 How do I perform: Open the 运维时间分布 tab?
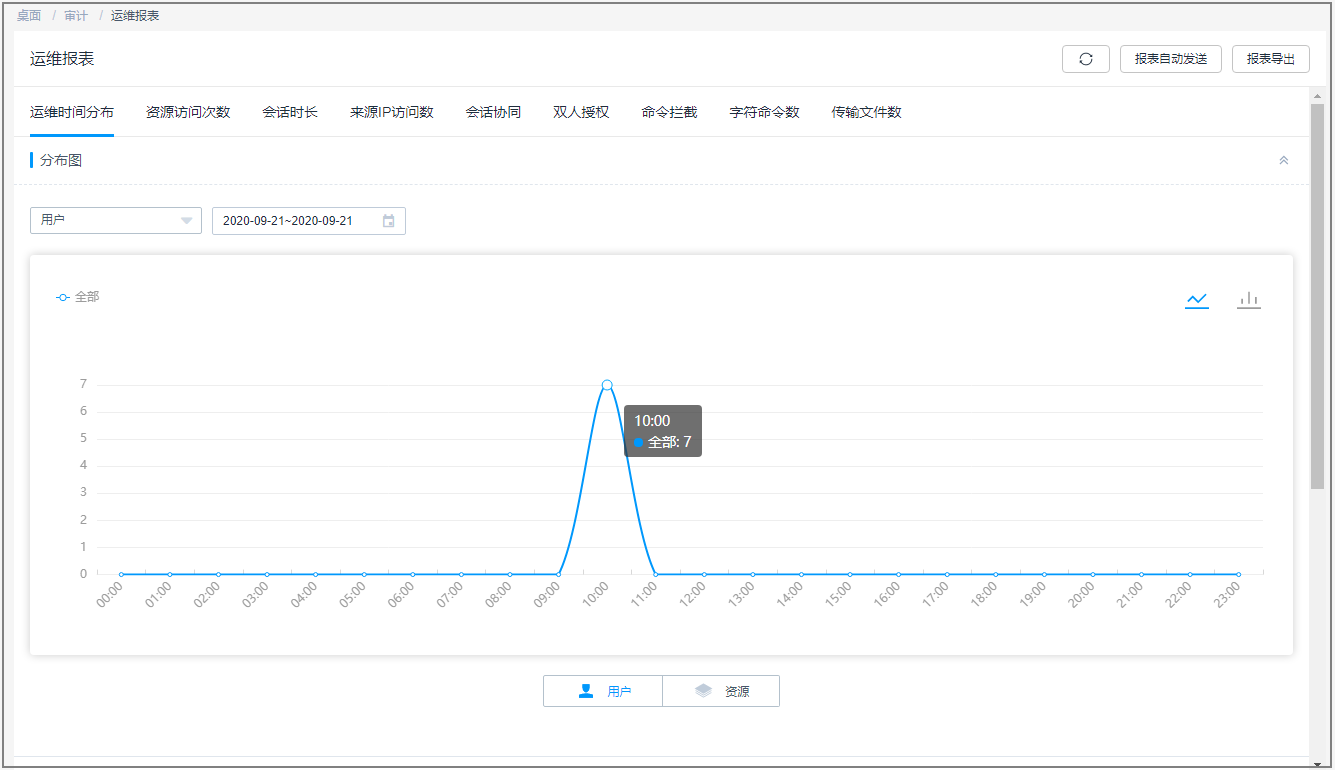72,112
